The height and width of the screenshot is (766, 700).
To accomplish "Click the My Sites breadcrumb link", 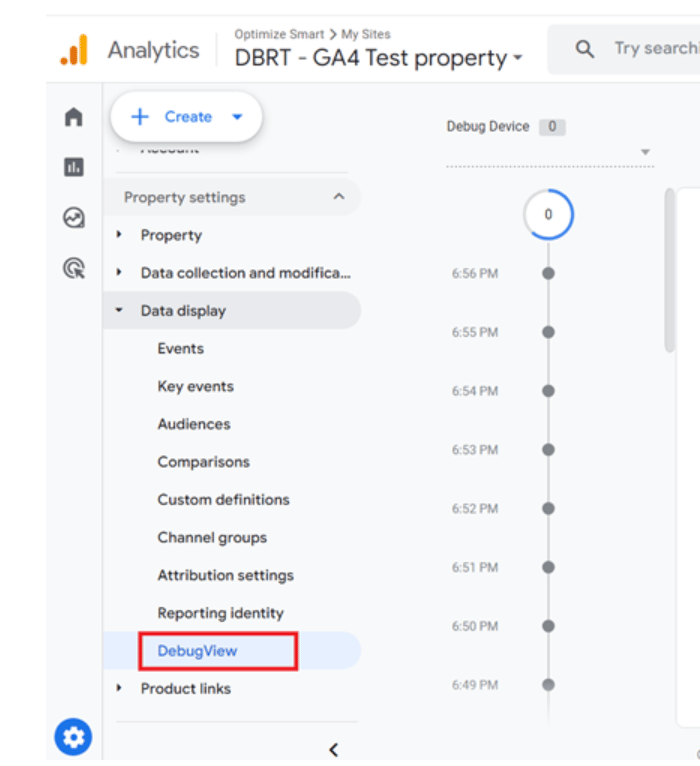I will coord(365,34).
